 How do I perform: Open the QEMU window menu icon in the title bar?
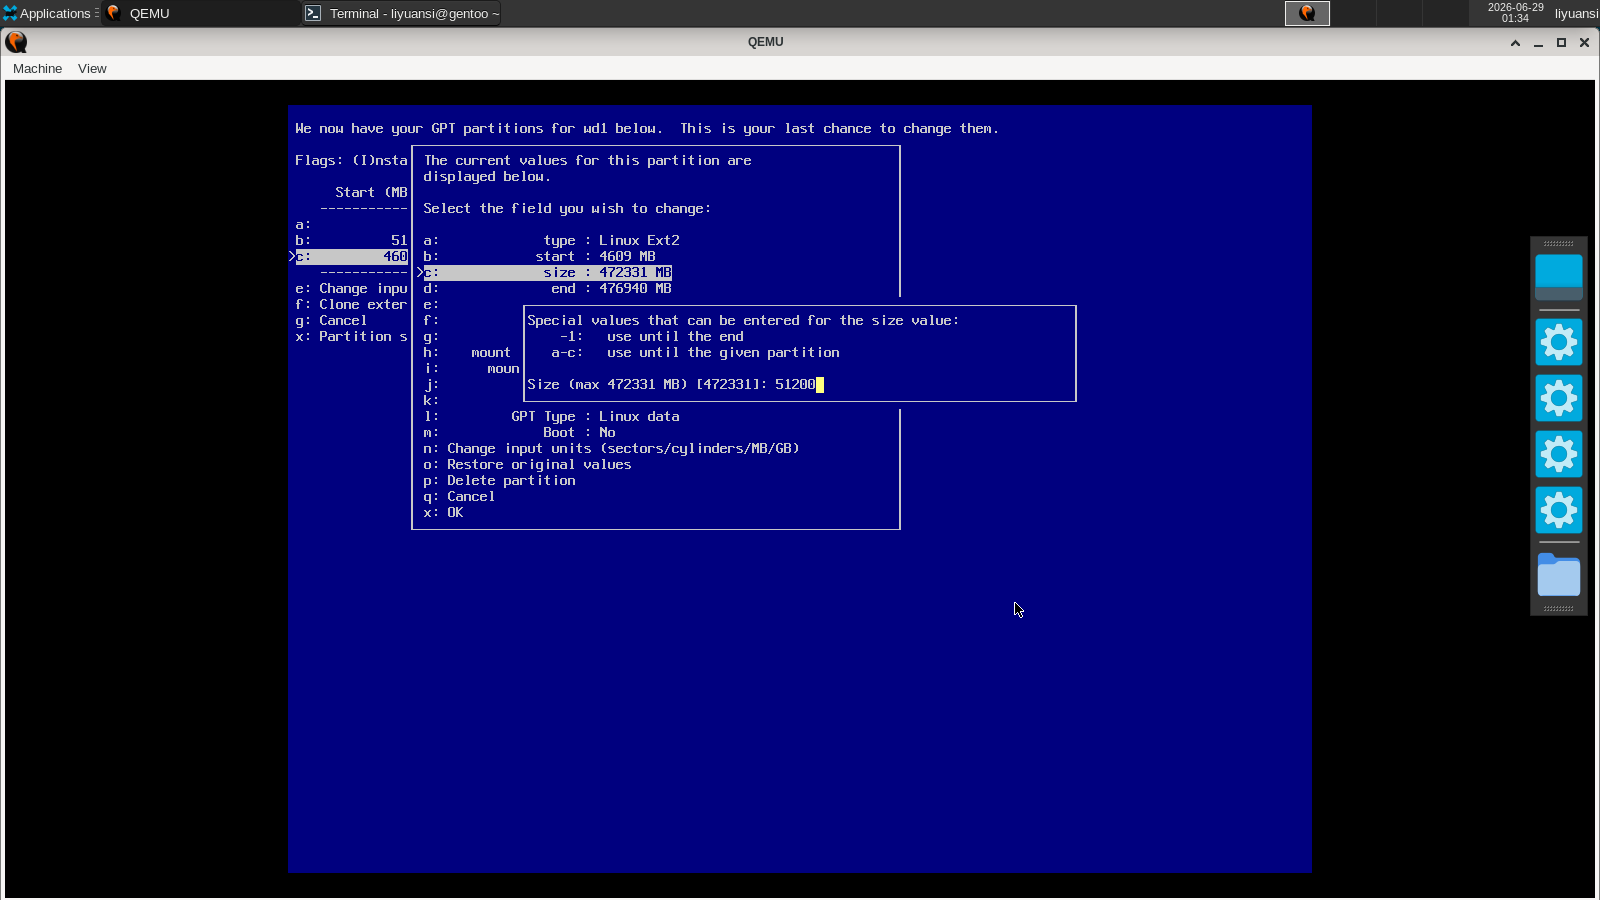pos(16,42)
